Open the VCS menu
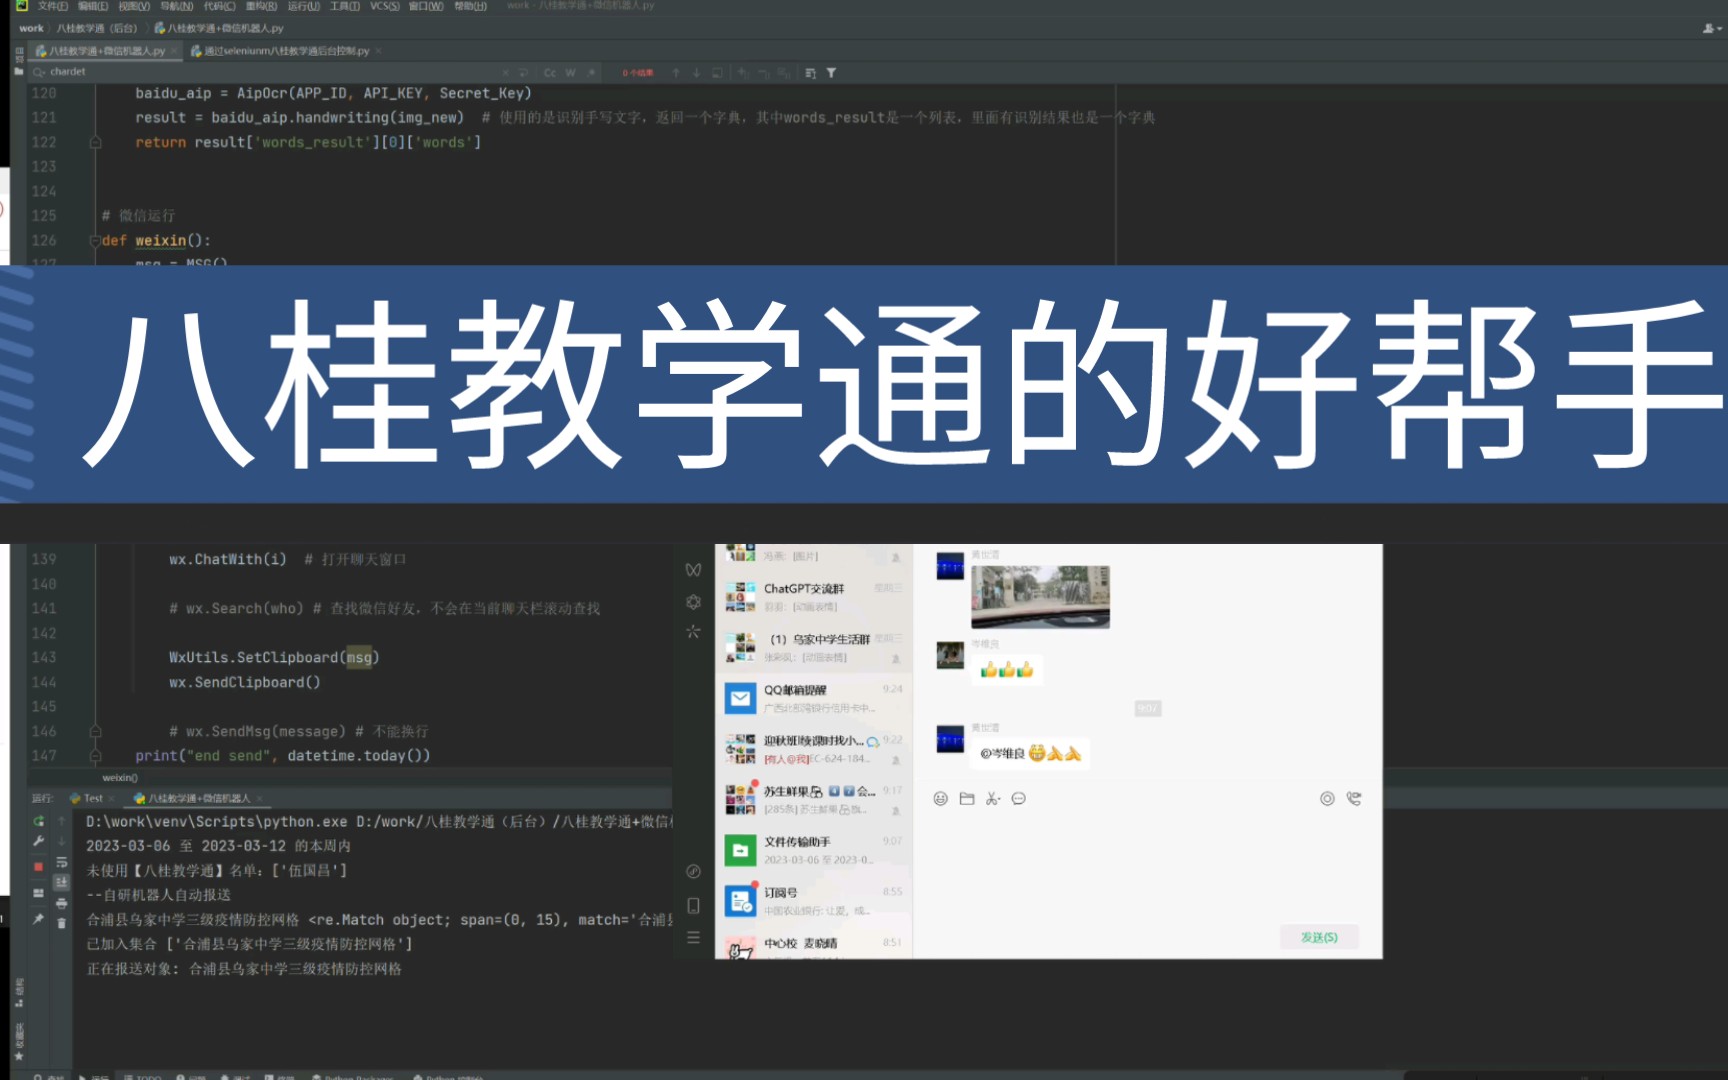This screenshot has width=1728, height=1080. pyautogui.click(x=384, y=6)
